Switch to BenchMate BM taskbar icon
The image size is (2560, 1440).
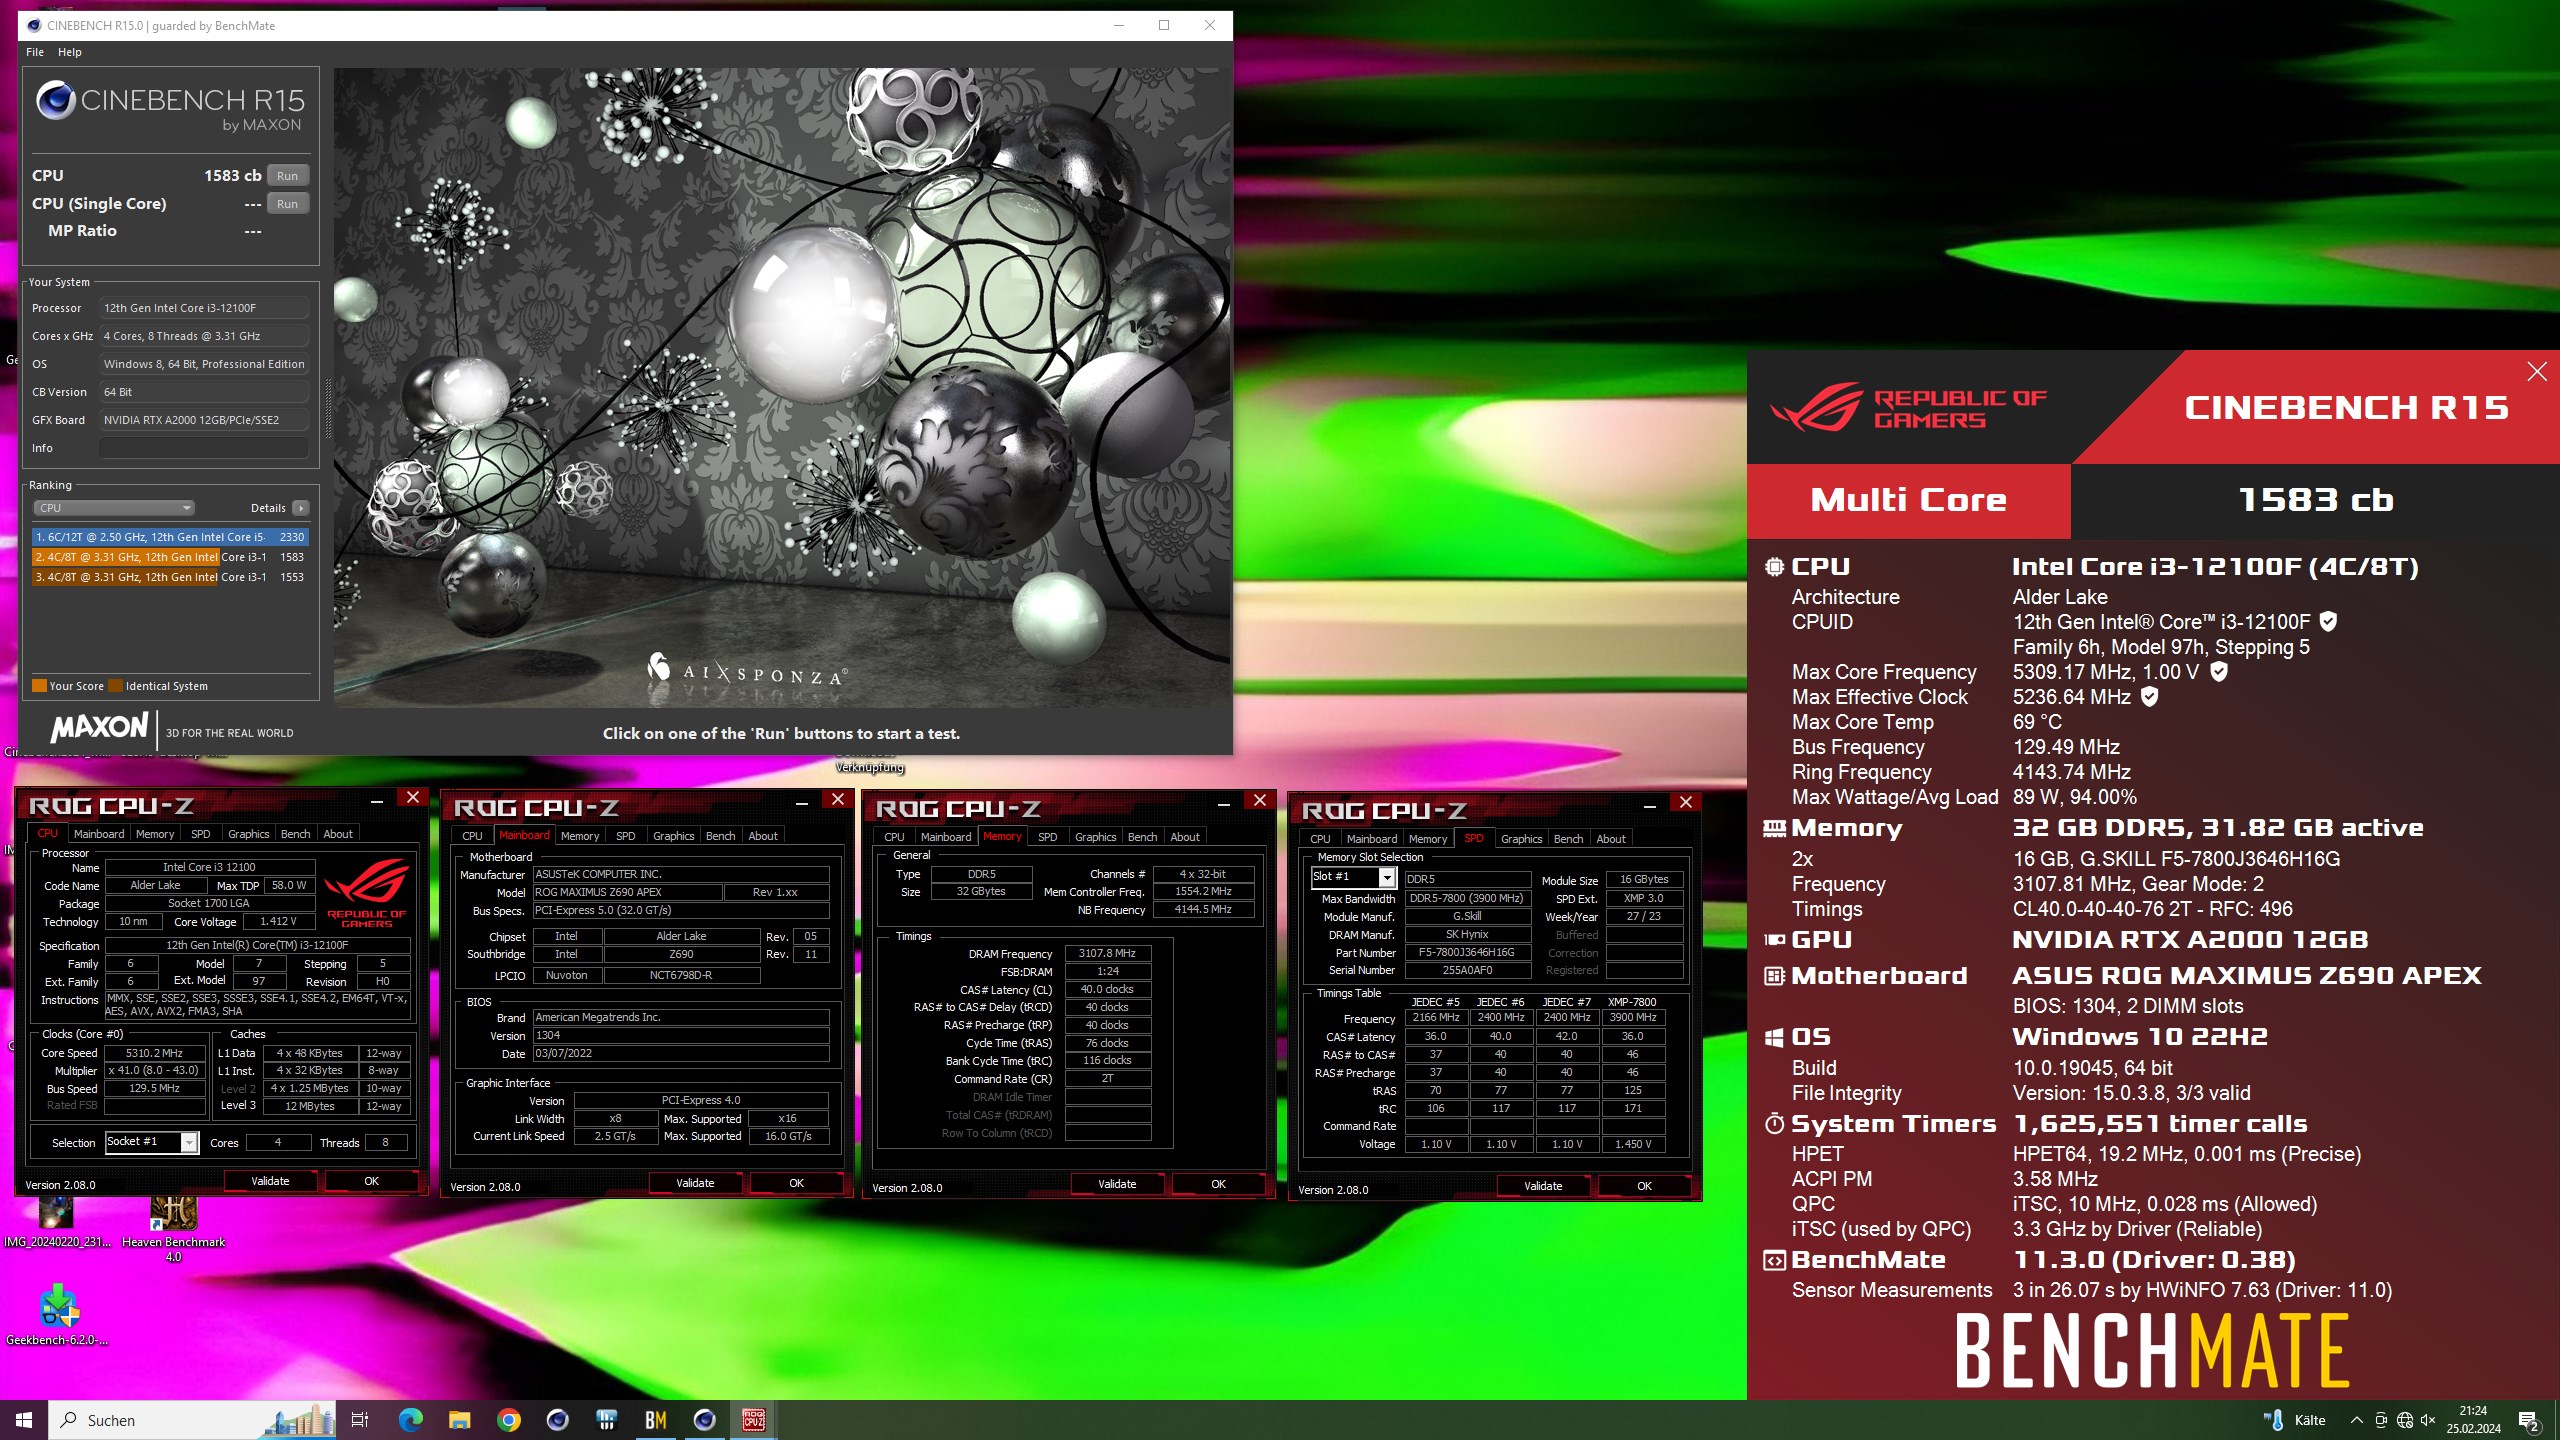[656, 1420]
